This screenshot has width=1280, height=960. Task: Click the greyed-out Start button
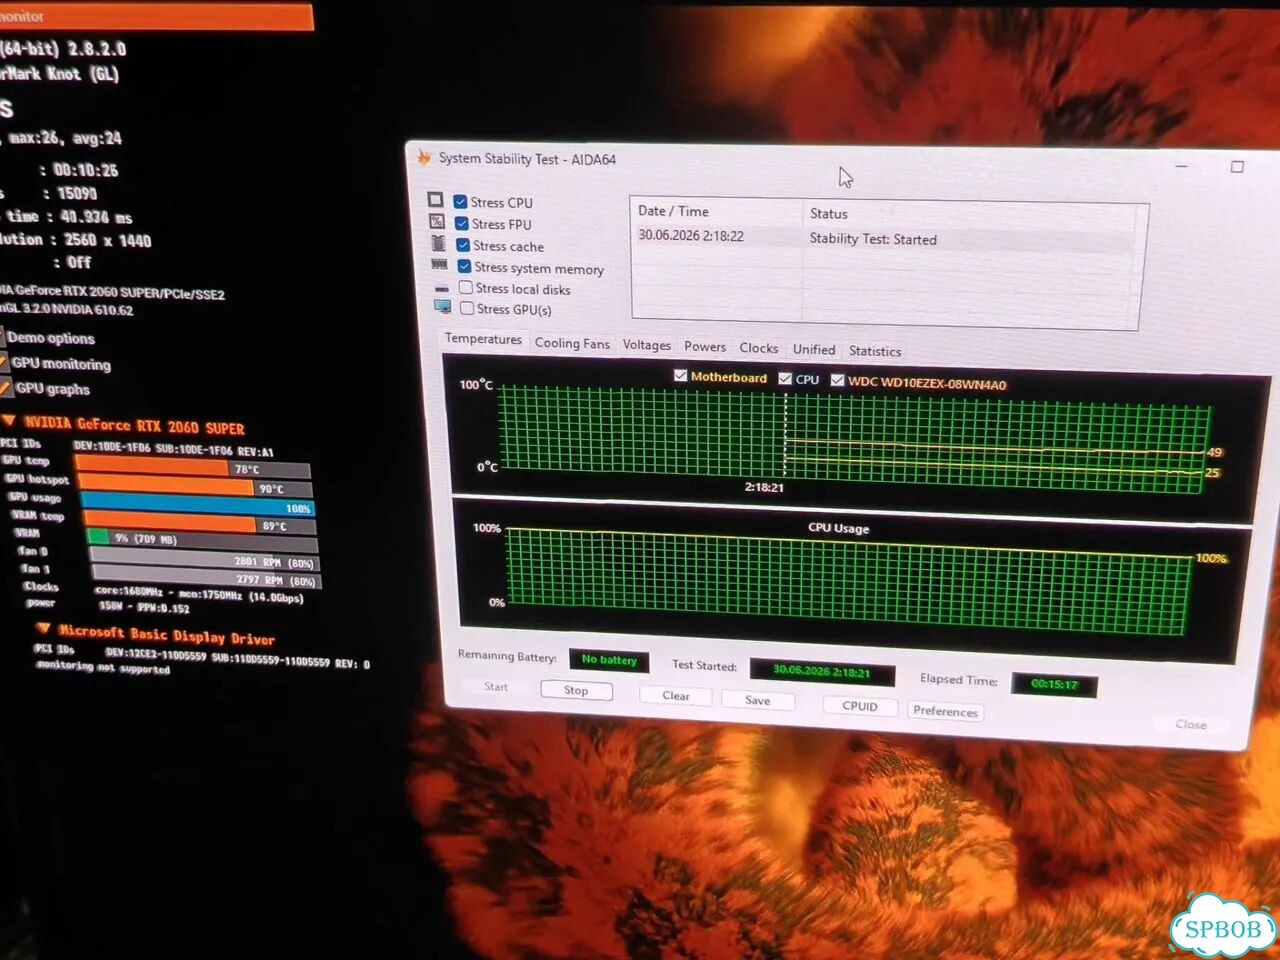496,687
